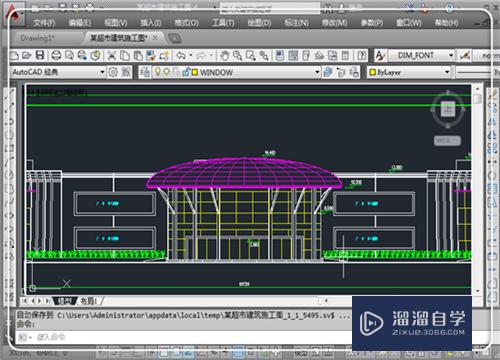Open the 工具(T) menu
Viewport: 500px width, 360px height.
tap(223, 23)
